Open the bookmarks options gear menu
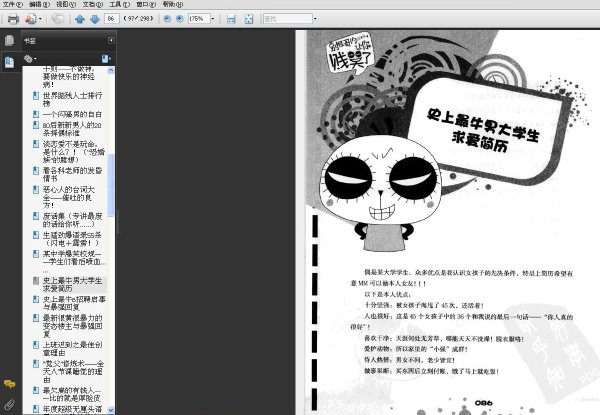The image size is (600, 415). [x=30, y=59]
